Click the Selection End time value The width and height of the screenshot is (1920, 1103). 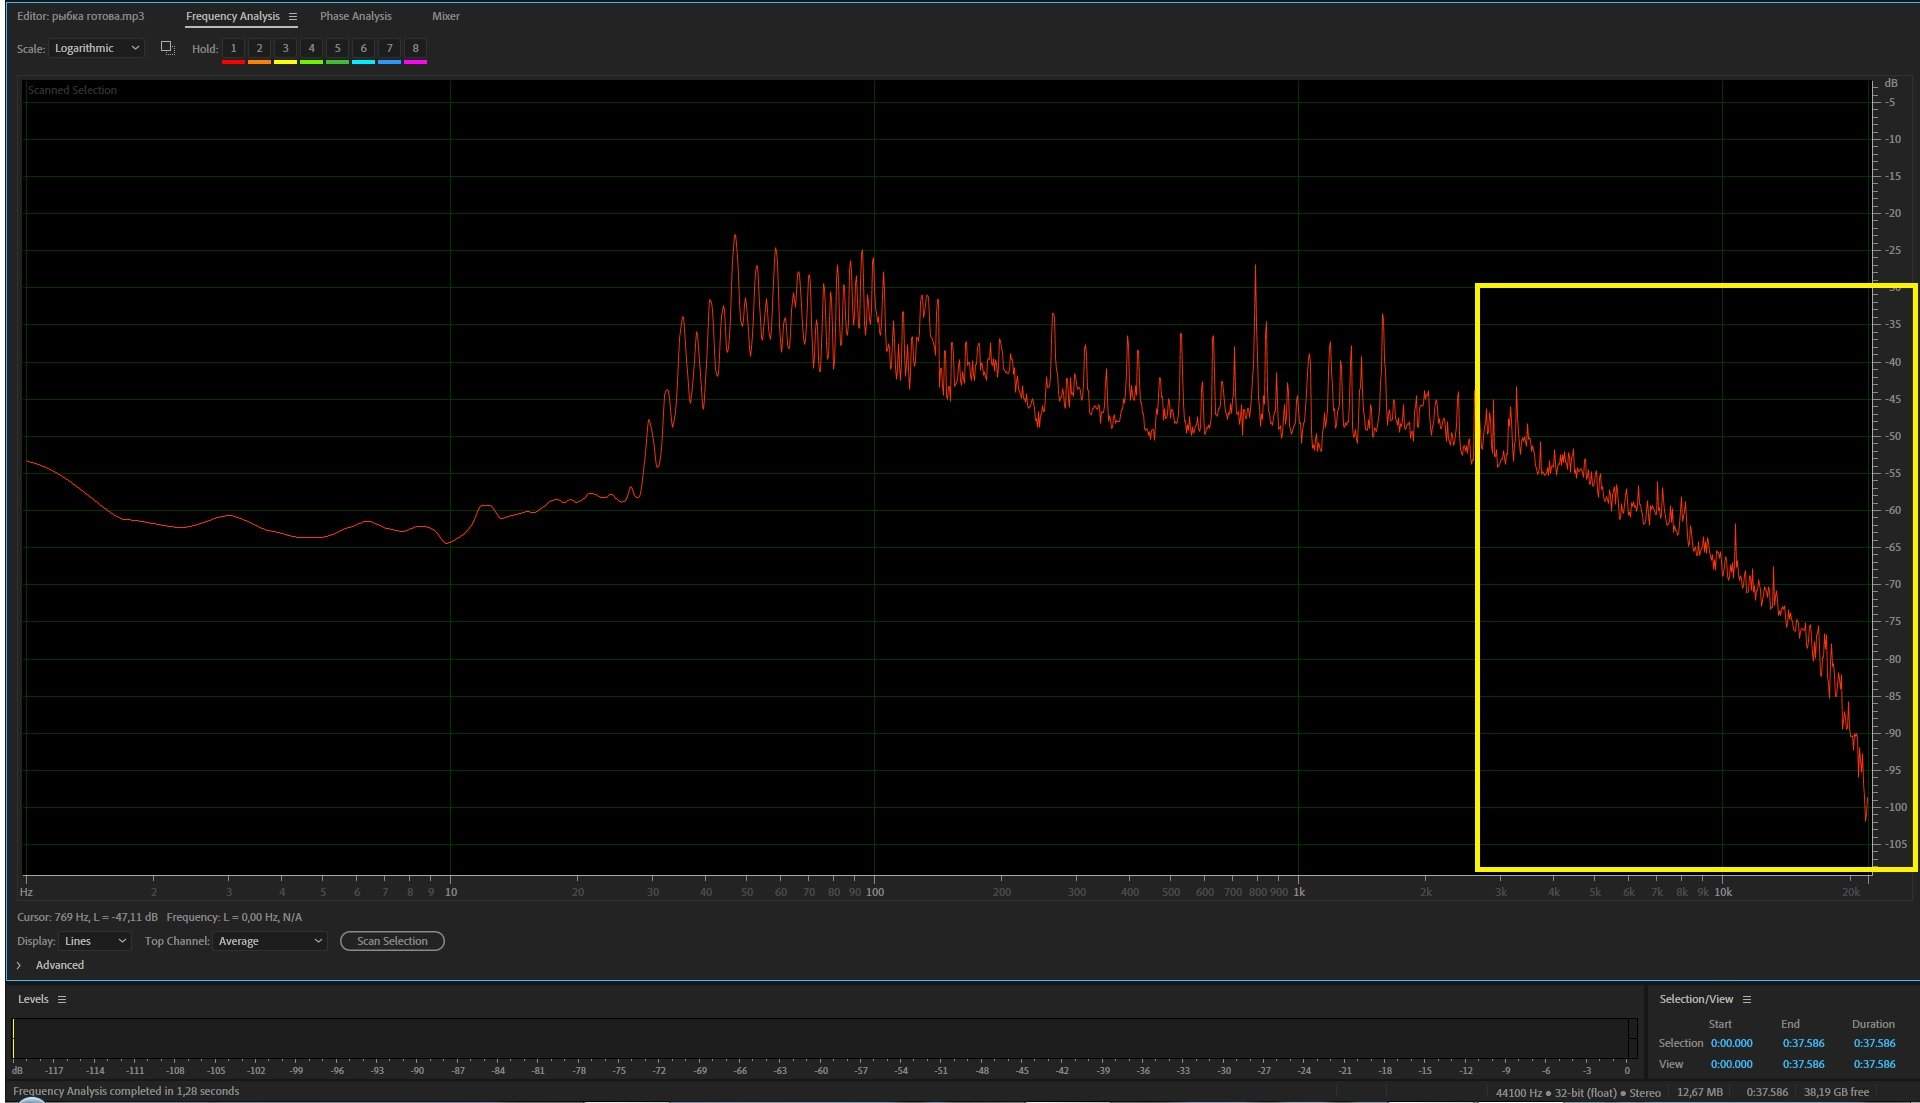point(1803,1043)
